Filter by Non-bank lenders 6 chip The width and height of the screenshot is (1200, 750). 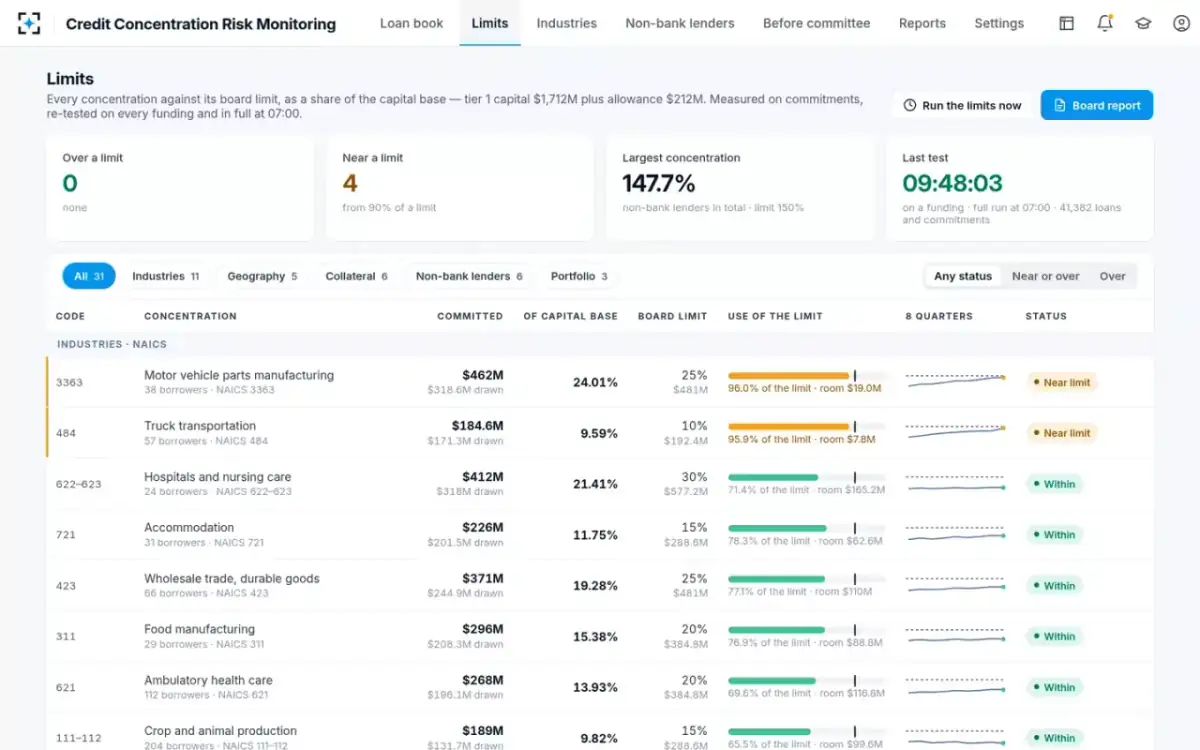[x=470, y=276]
